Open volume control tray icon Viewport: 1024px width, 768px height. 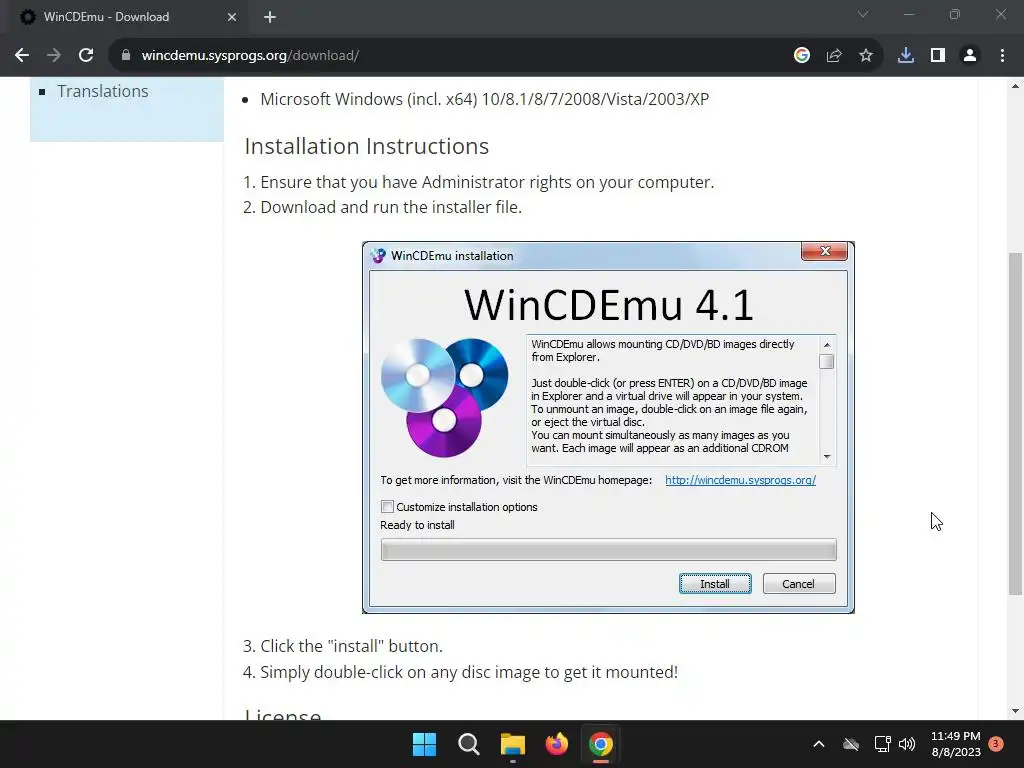(907, 744)
